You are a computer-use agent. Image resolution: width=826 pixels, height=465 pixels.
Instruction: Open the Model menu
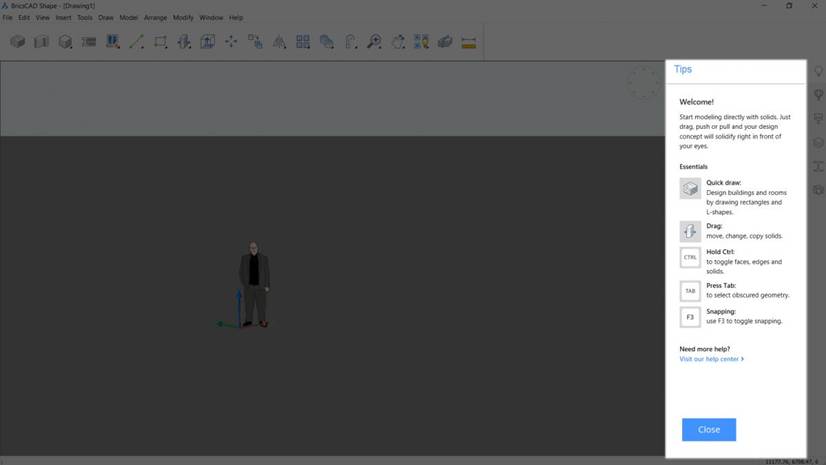[129, 18]
